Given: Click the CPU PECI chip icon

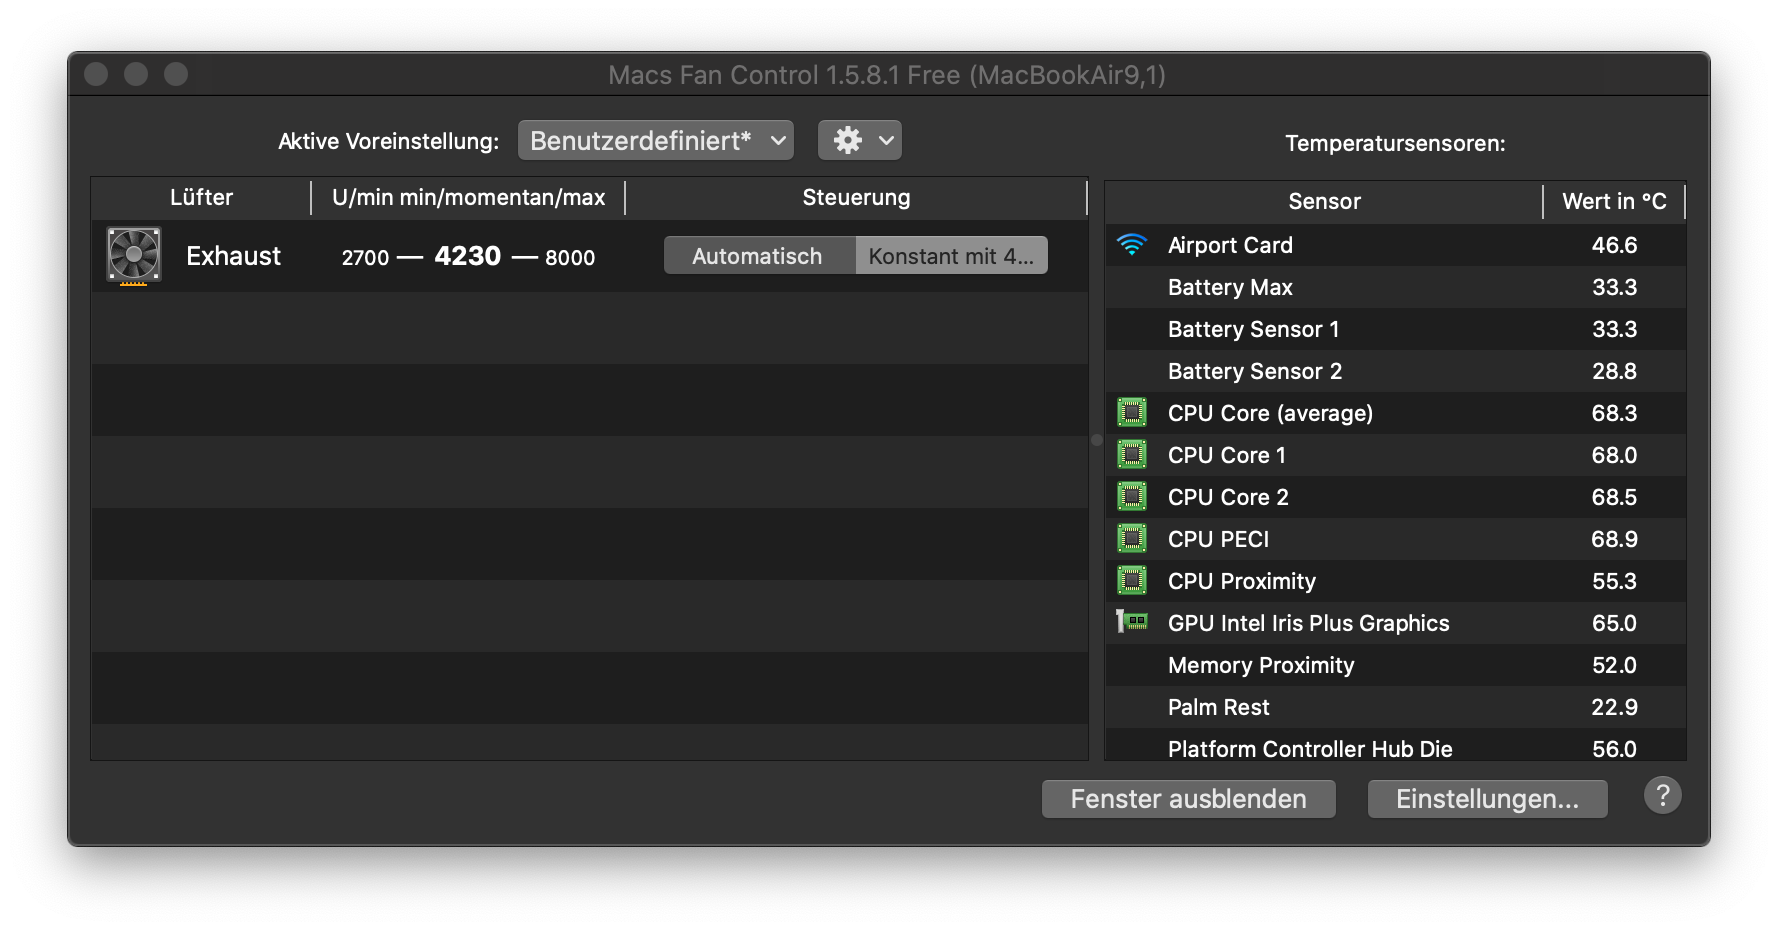Looking at the screenshot, I should click(1132, 539).
